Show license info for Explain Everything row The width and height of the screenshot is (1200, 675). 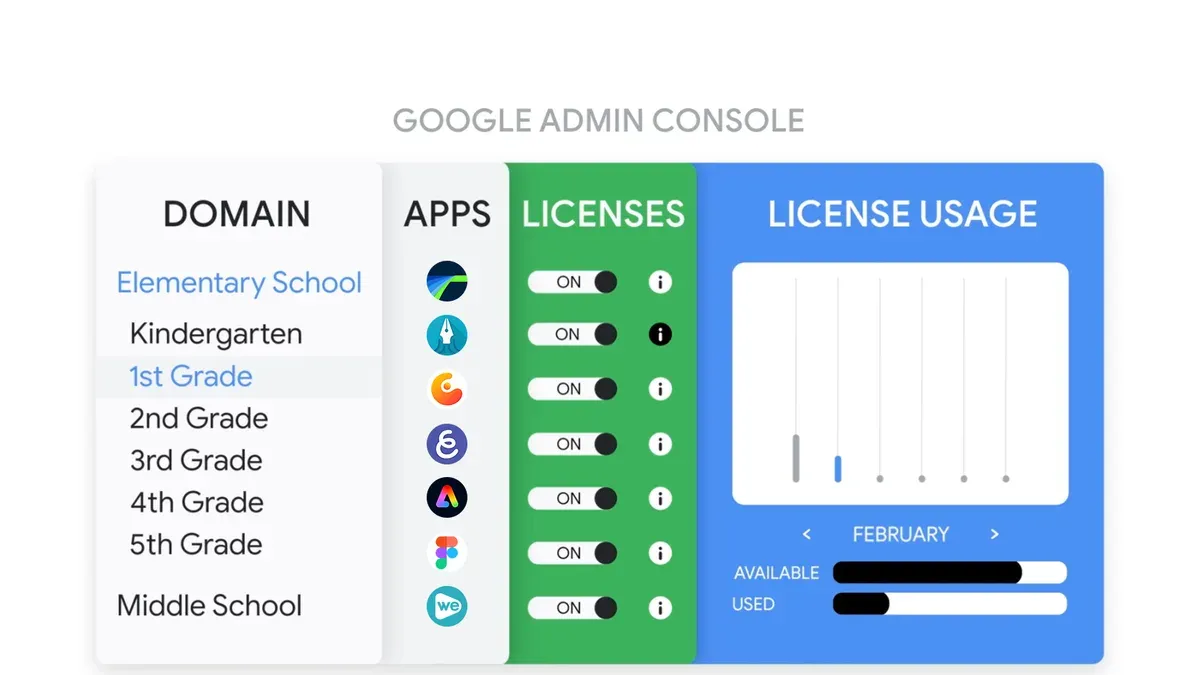[659, 444]
